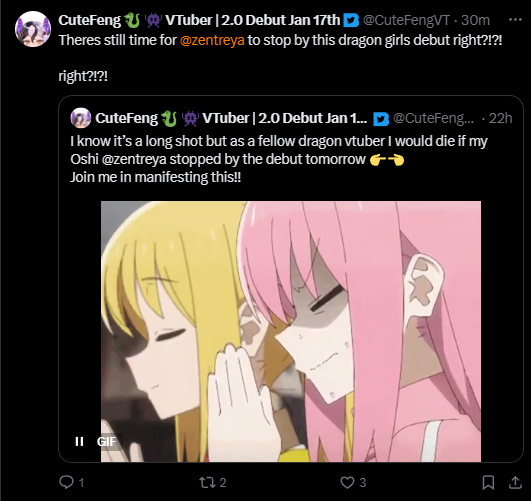Screen dimensions: 531x501
Task: Open the quoted tweet's small avatar
Action: (81, 118)
